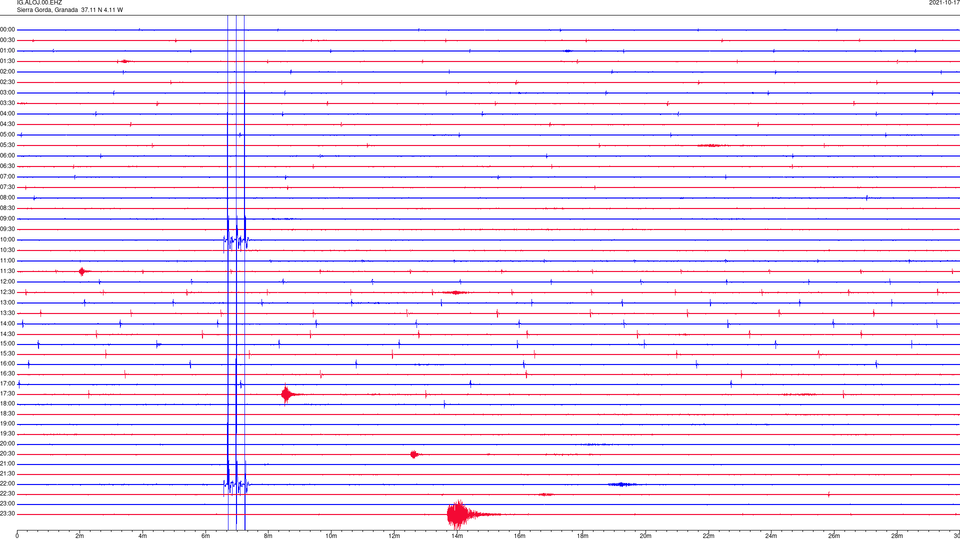Click the 22m axis tick label
Image resolution: width=960 pixels, height=540 pixels.
pyautogui.click(x=708, y=536)
